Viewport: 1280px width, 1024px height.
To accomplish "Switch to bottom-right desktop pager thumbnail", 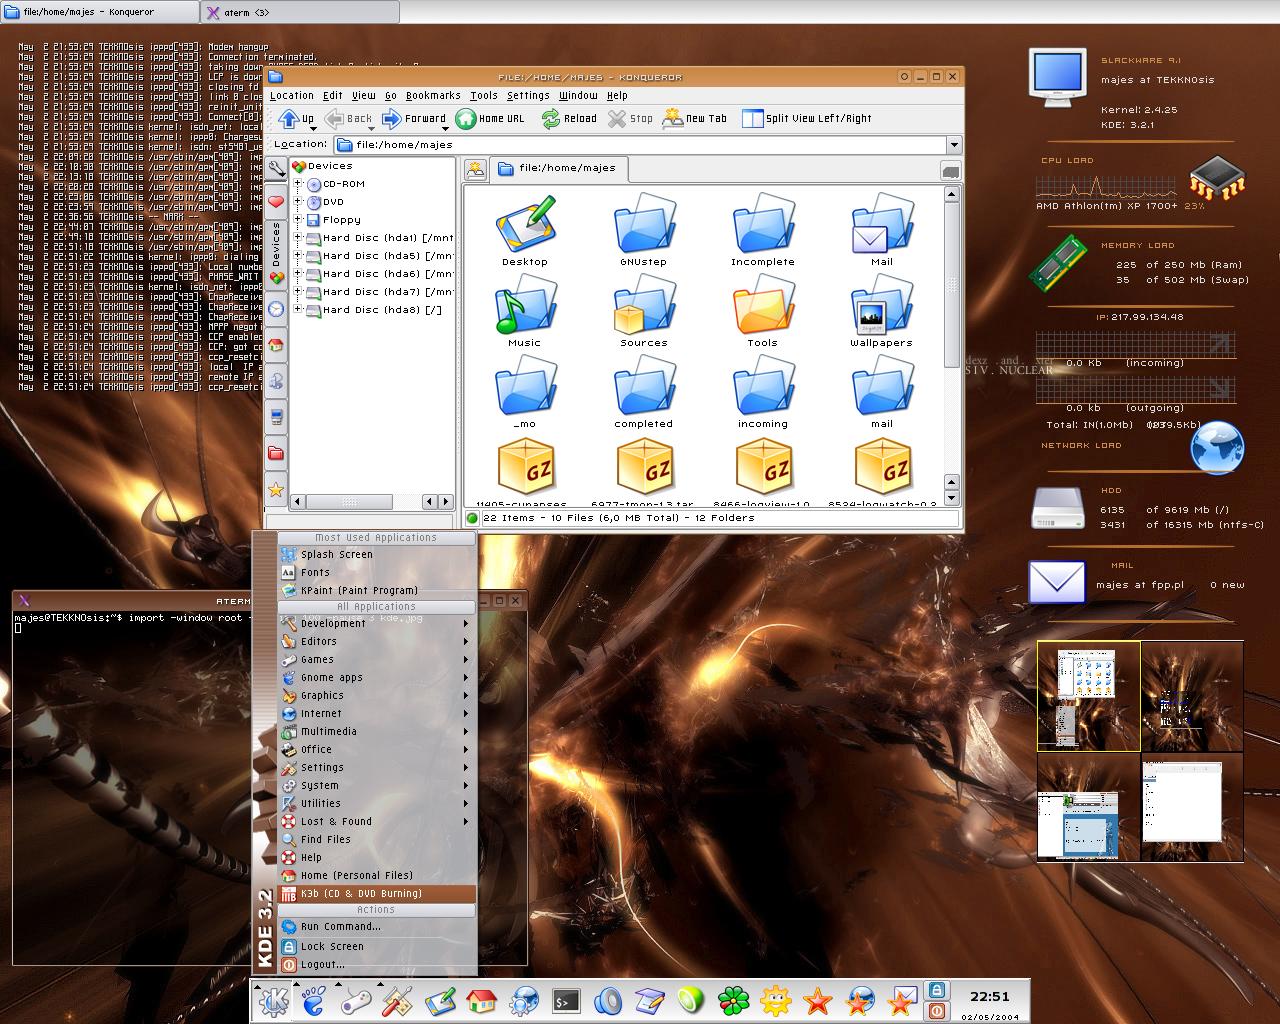I will pyautogui.click(x=1192, y=806).
